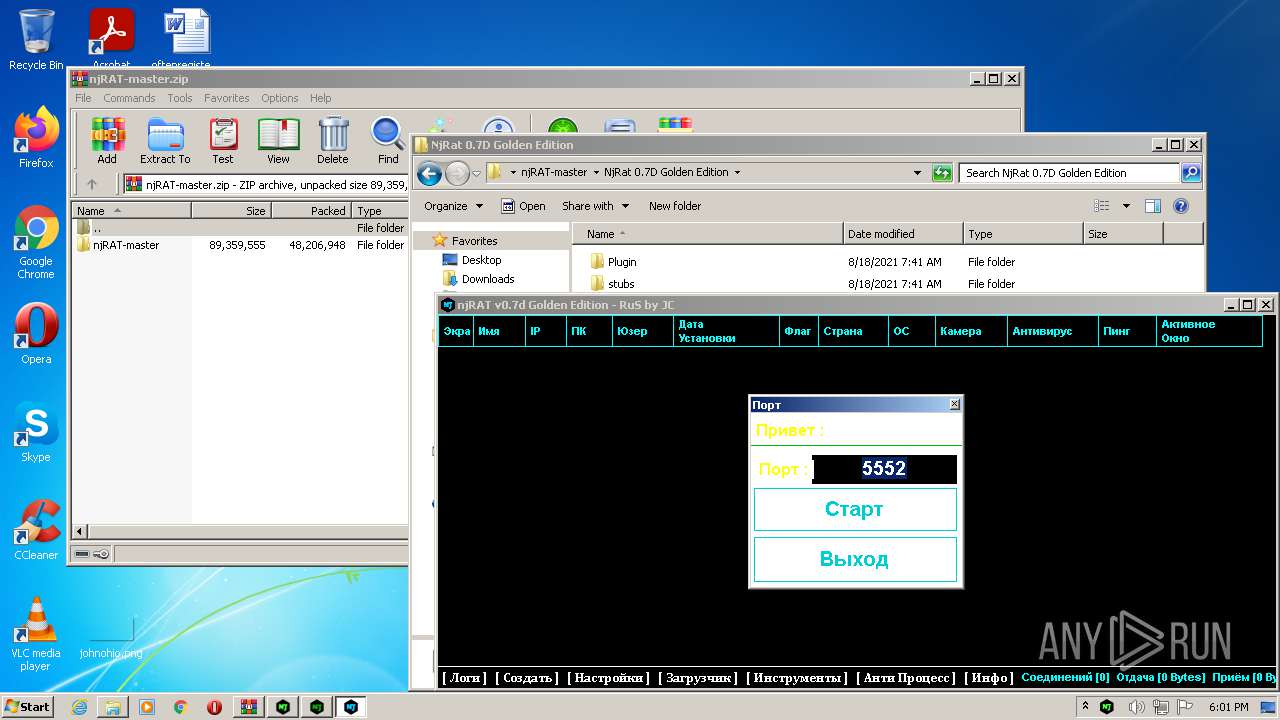Click the Explorer search magnifier icon

pos(1190,173)
